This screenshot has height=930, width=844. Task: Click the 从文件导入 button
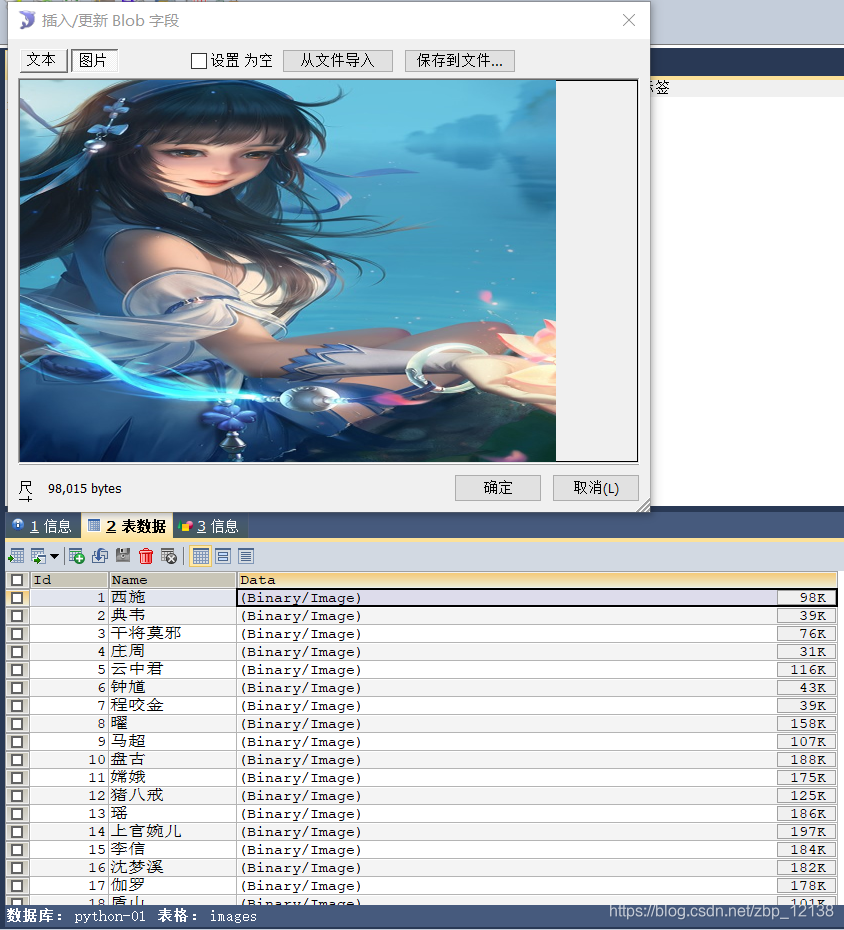[337, 60]
